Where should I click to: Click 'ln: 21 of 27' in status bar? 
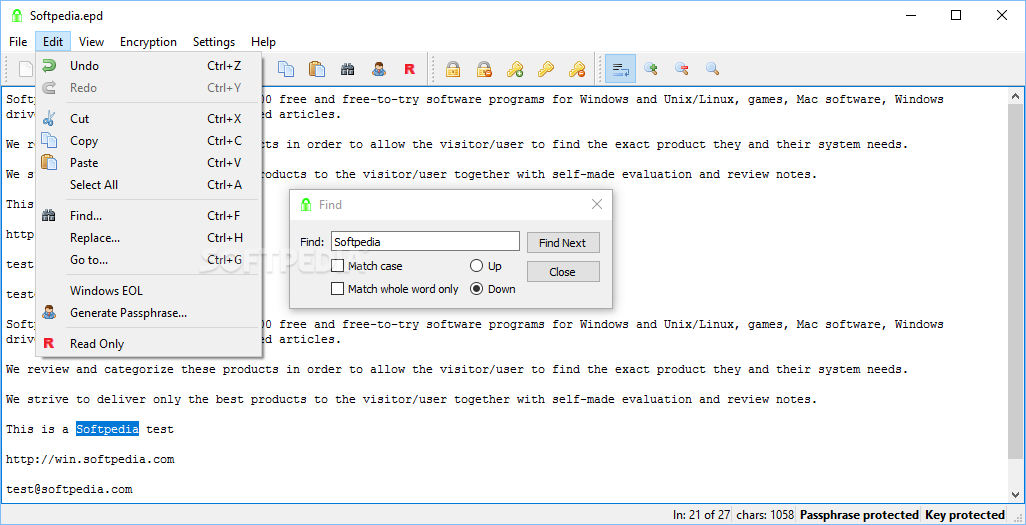(x=701, y=515)
